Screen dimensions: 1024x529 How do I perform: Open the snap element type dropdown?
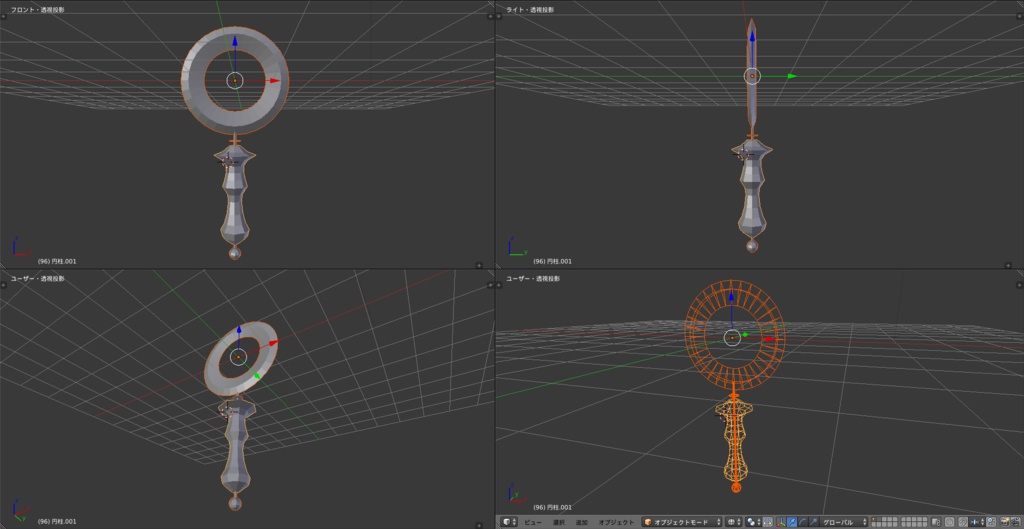pos(978,522)
